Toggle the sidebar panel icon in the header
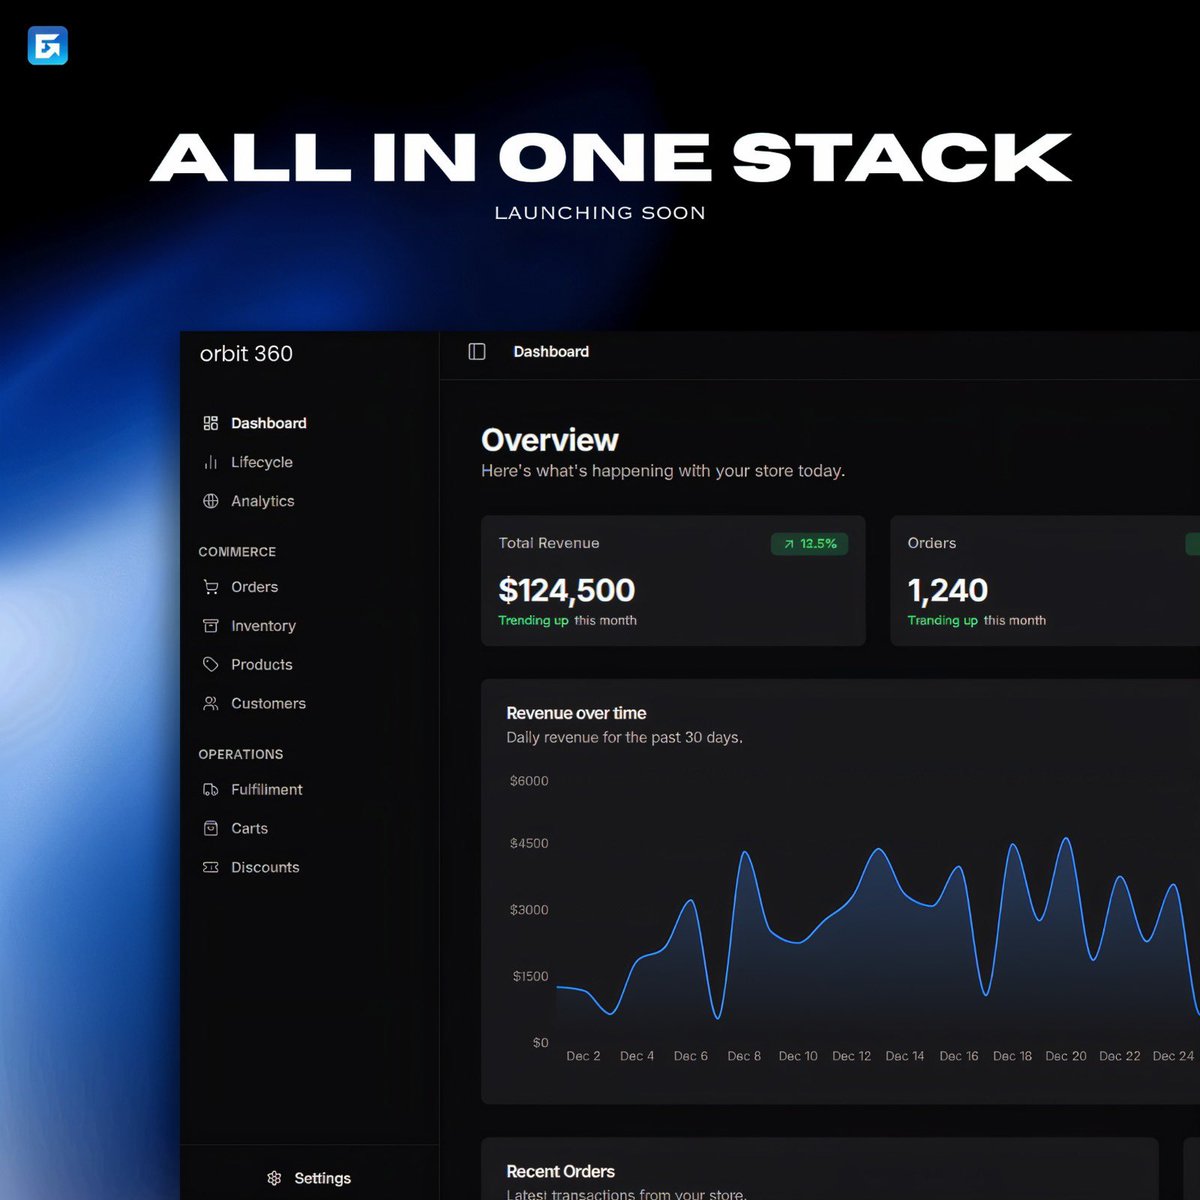The width and height of the screenshot is (1200, 1200). [x=477, y=352]
